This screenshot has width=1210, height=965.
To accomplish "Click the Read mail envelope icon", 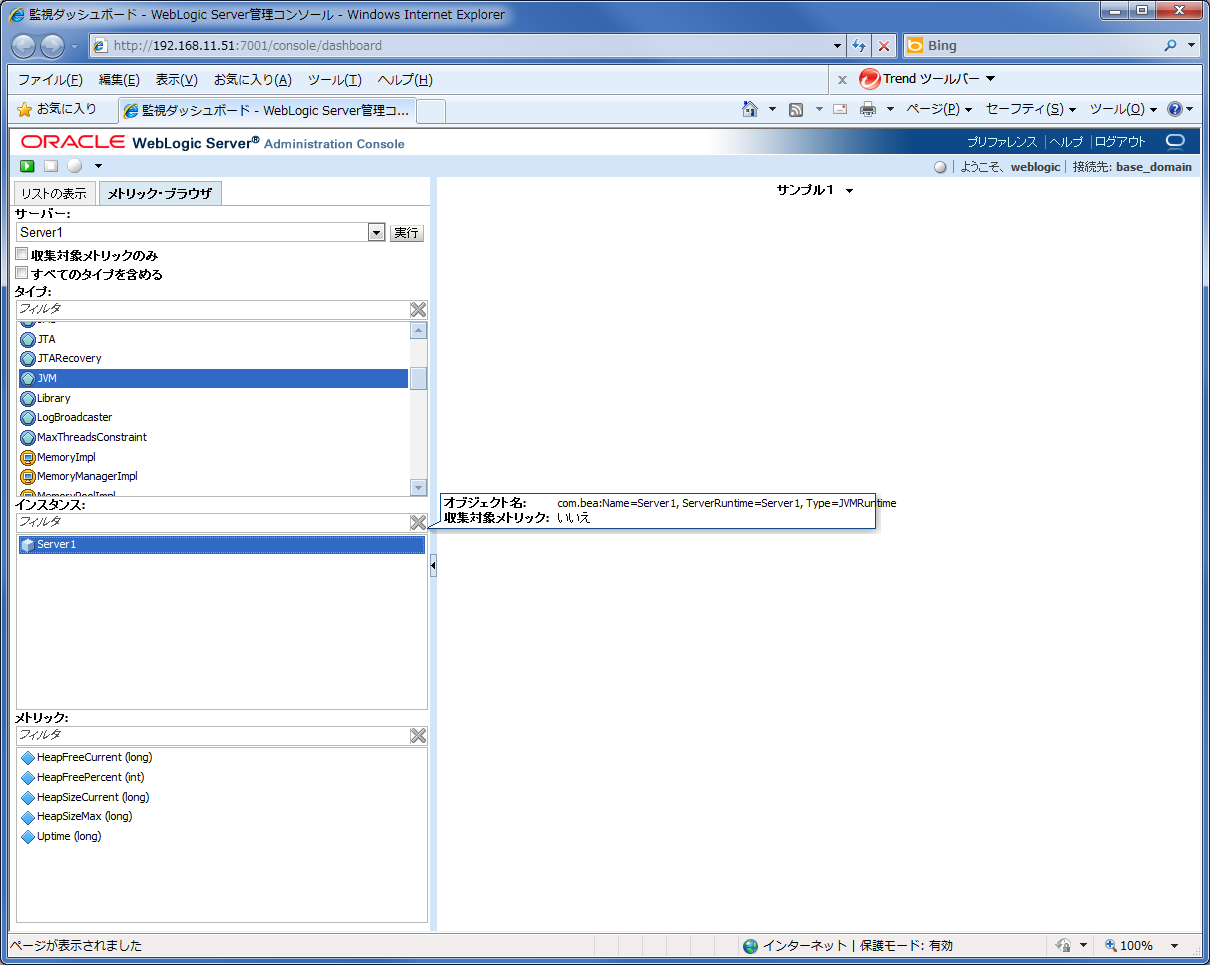I will coord(840,109).
